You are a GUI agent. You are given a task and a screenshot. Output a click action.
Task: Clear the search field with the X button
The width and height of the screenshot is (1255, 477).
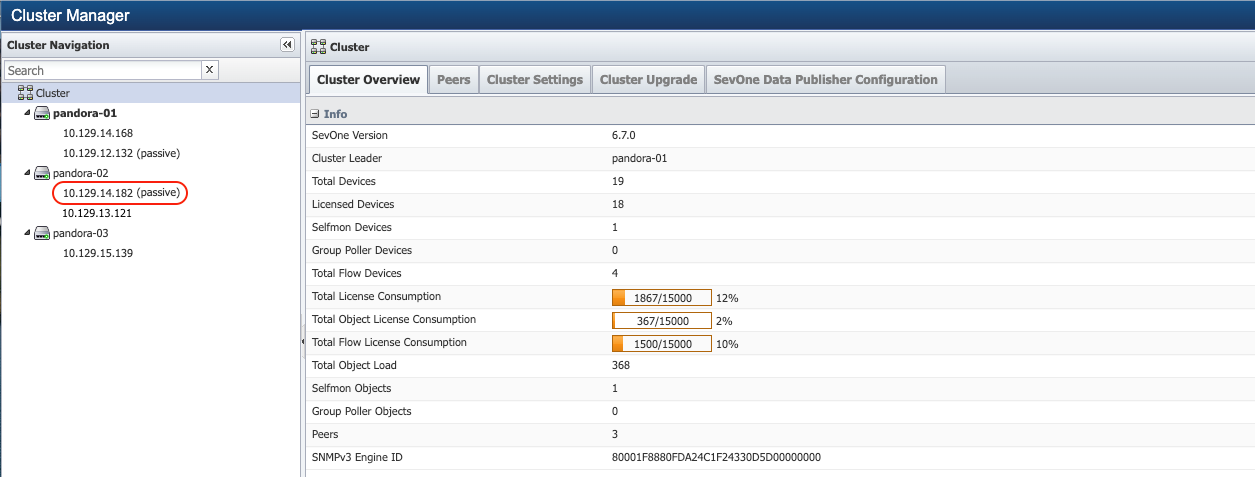210,70
